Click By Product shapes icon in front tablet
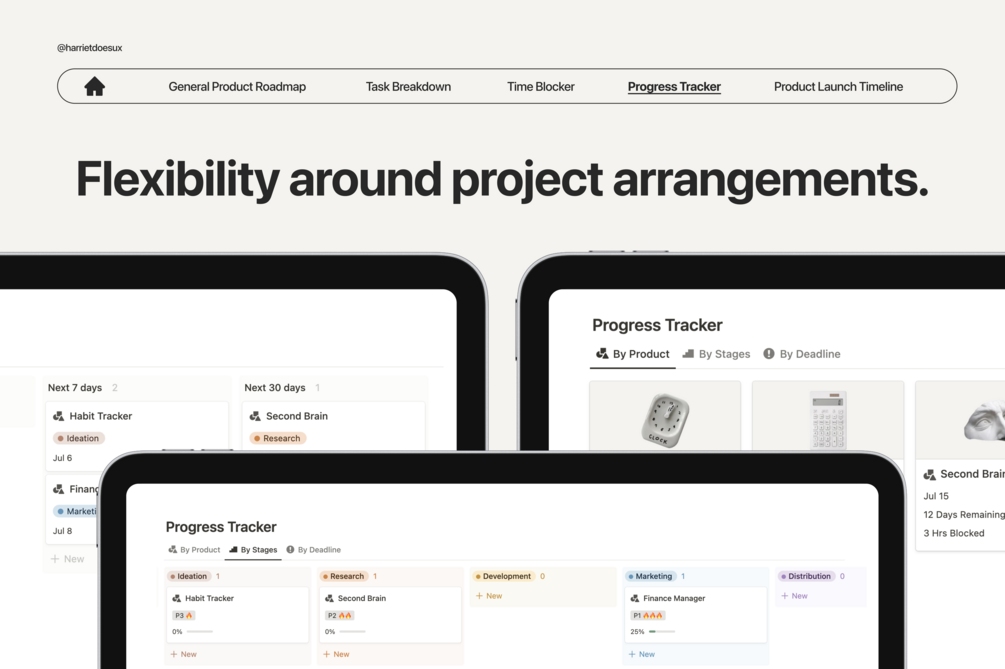Image resolution: width=1005 pixels, height=669 pixels. (172, 550)
